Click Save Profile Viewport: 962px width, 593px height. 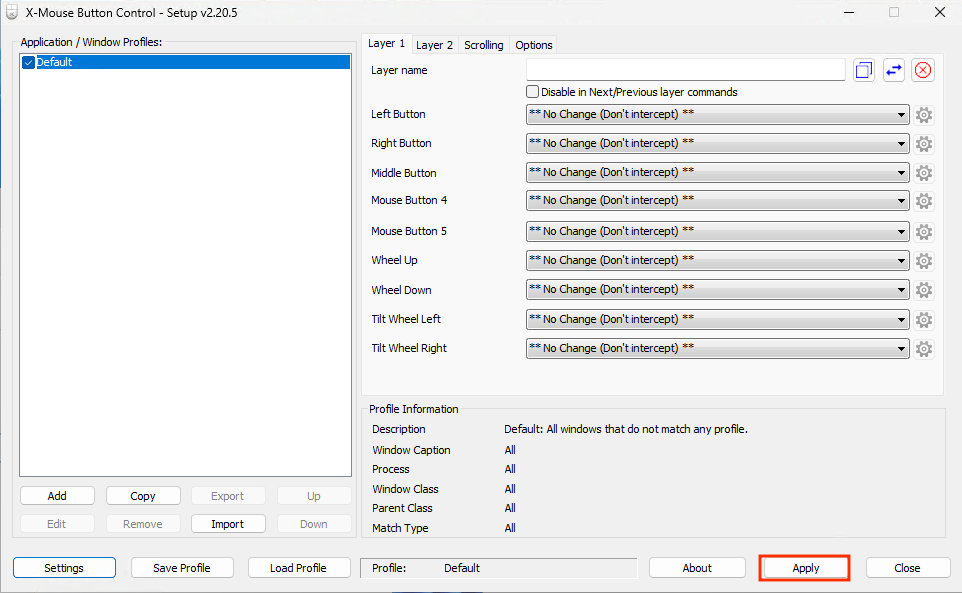pyautogui.click(x=182, y=568)
